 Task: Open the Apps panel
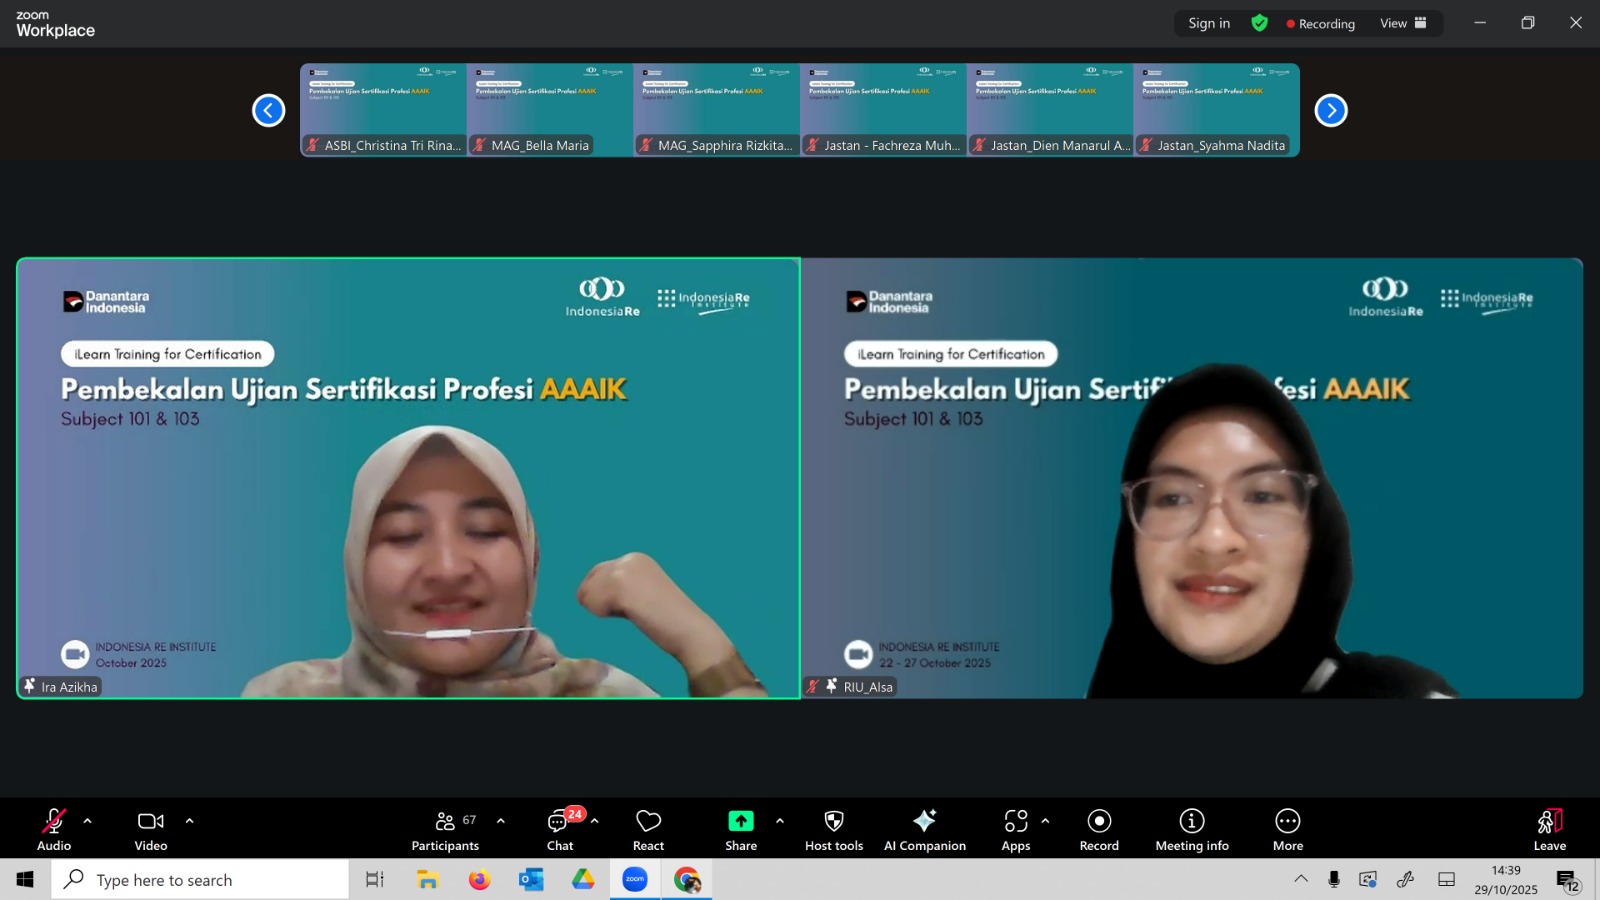point(1015,830)
